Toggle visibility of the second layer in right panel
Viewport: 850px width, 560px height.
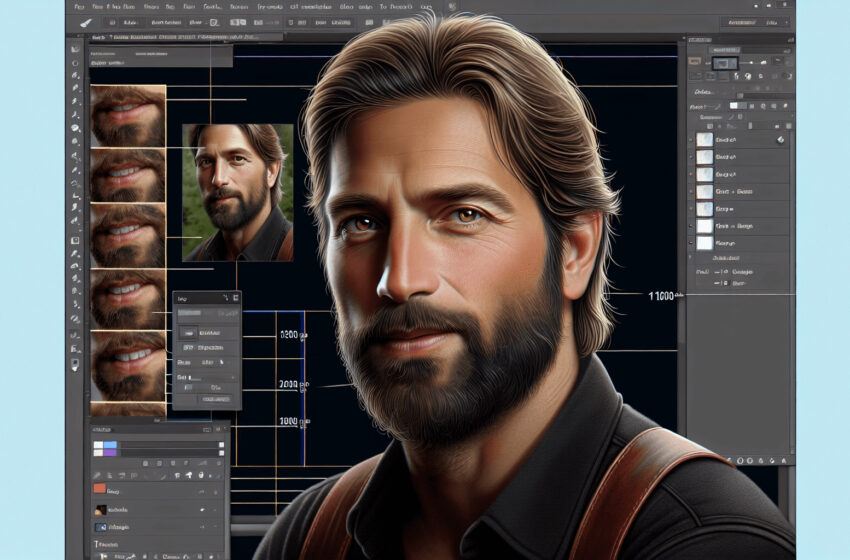point(691,157)
